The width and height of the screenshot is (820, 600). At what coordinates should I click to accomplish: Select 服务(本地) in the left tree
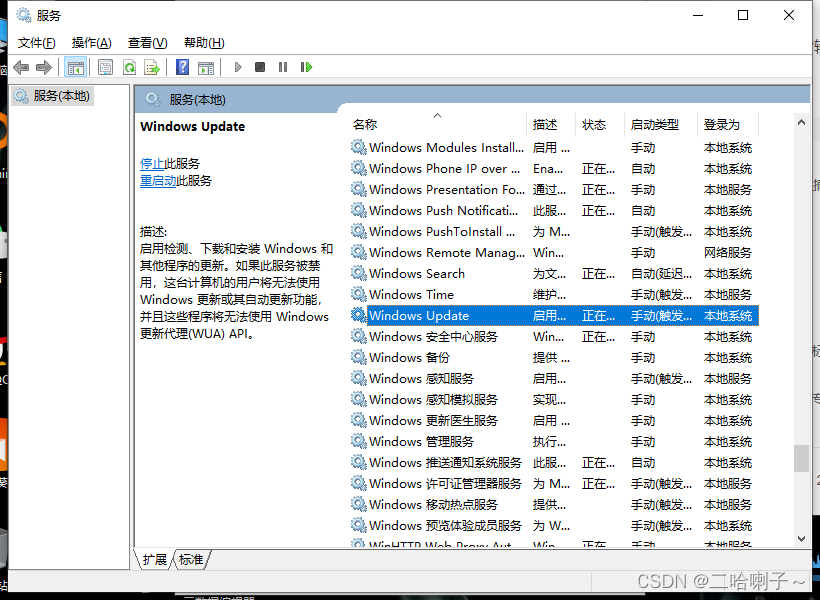(52, 96)
